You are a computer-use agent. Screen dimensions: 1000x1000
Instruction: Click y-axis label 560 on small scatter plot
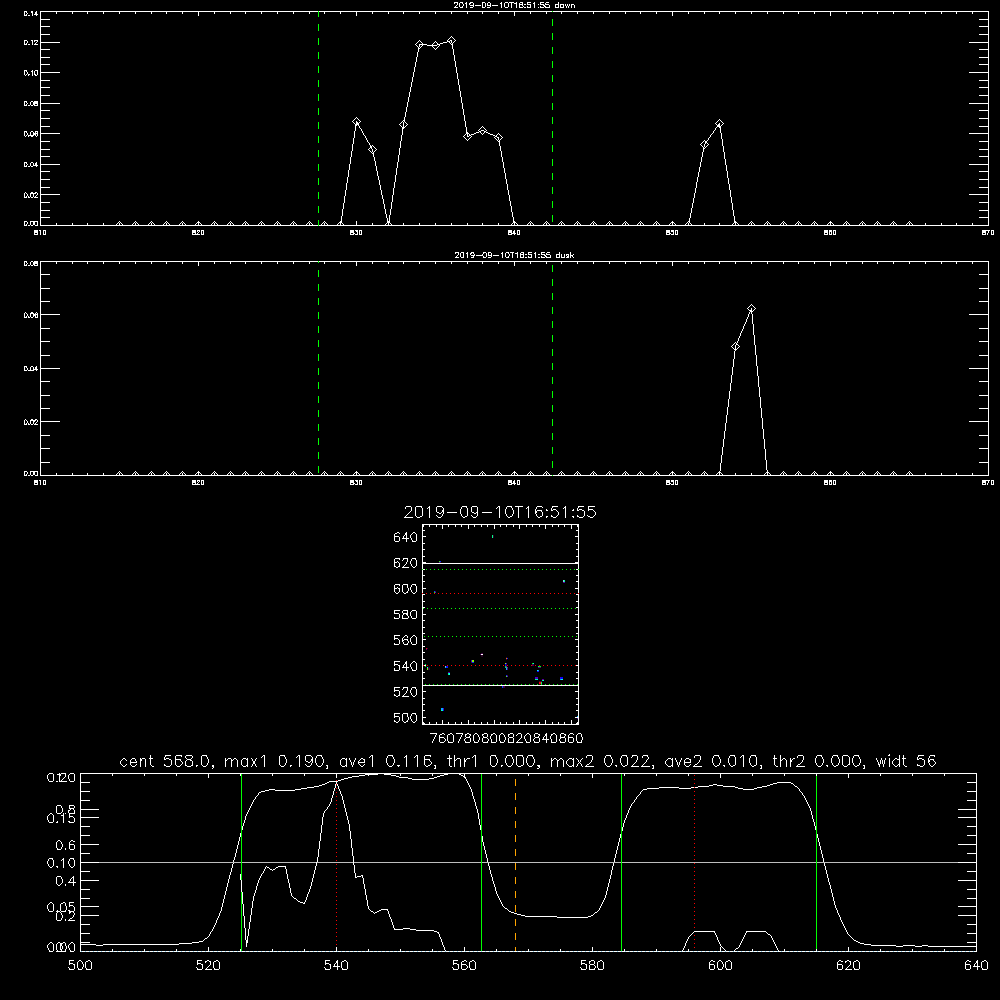click(406, 640)
